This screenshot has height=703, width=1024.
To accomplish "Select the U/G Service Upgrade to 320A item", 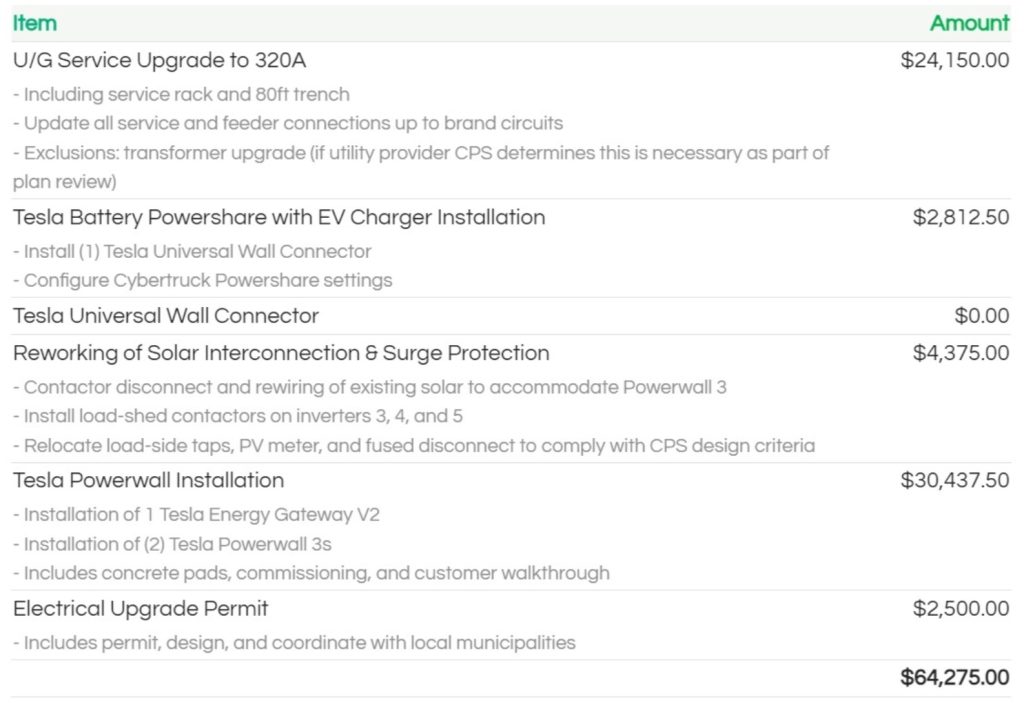I will click(159, 60).
